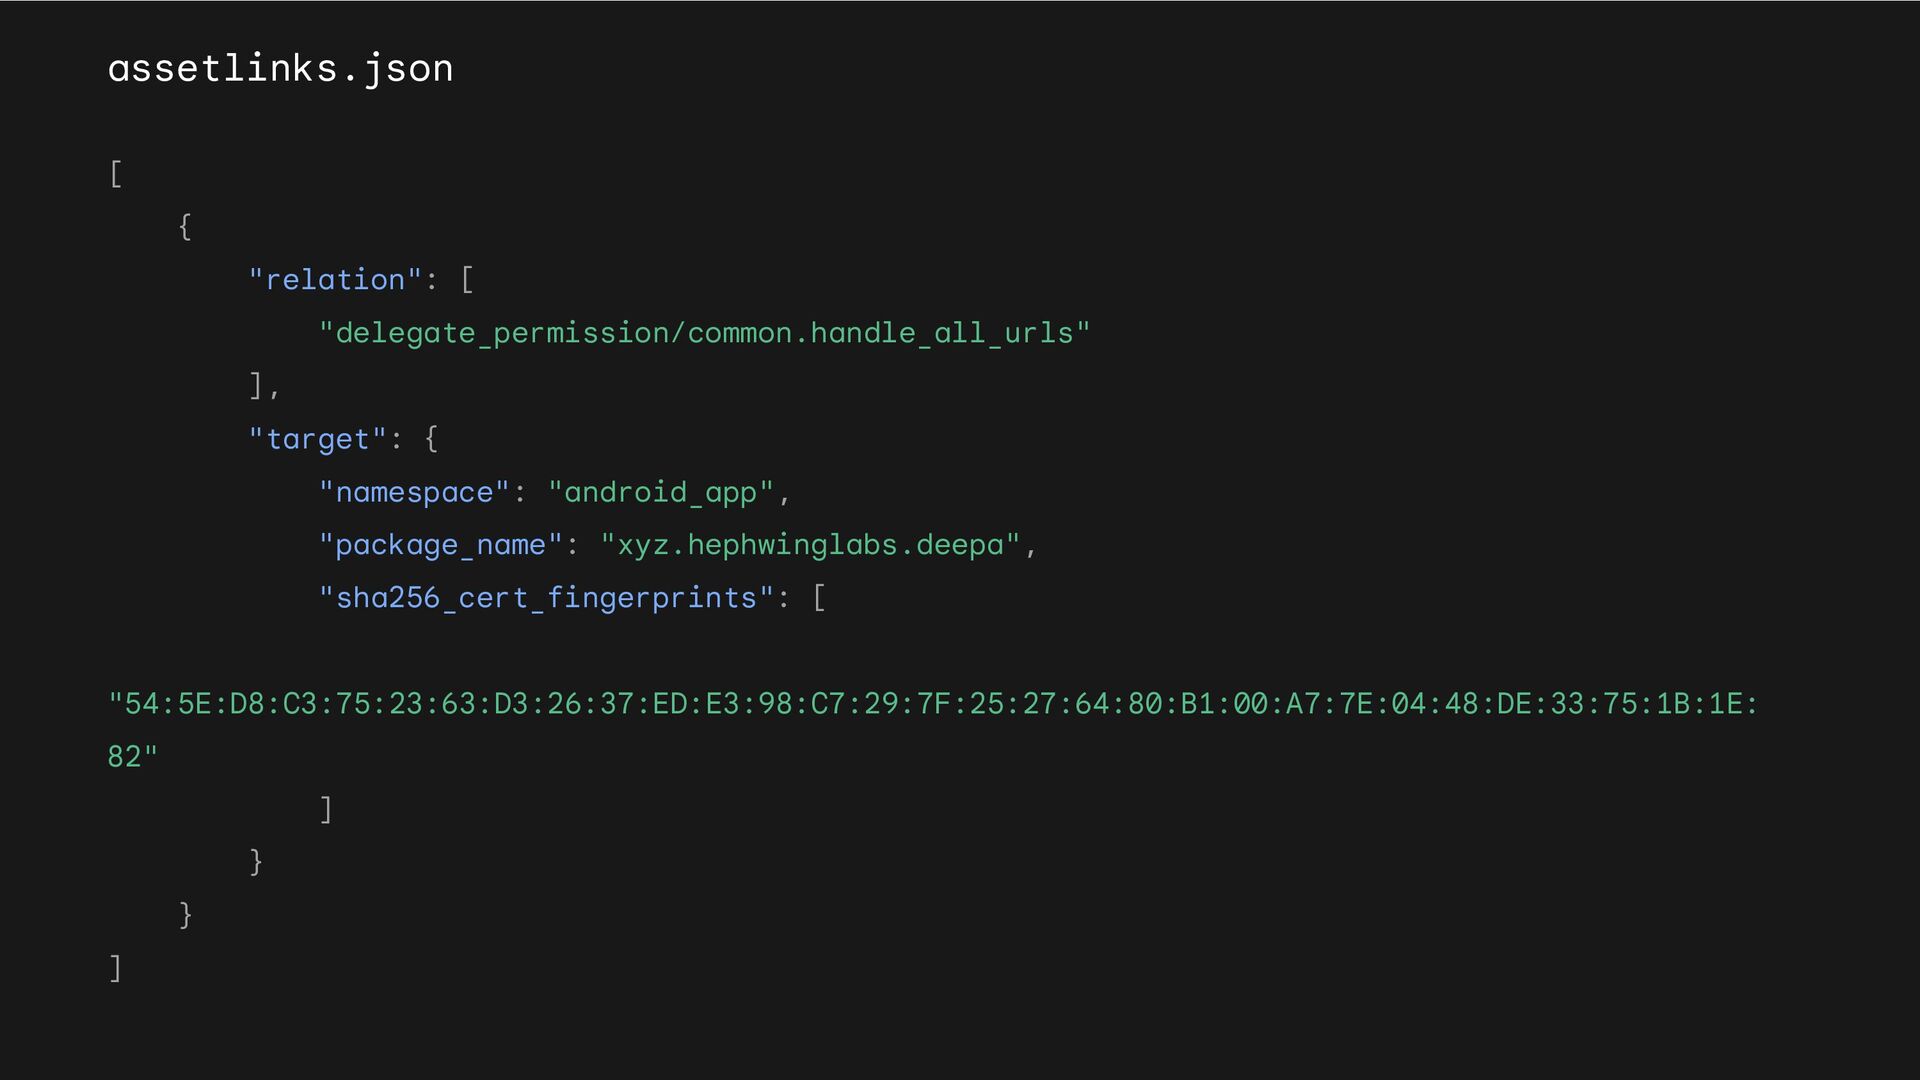This screenshot has width=1920, height=1080.
Task: Click the opening bracket after sha256_cert_fingerprints
Action: [x=819, y=598]
